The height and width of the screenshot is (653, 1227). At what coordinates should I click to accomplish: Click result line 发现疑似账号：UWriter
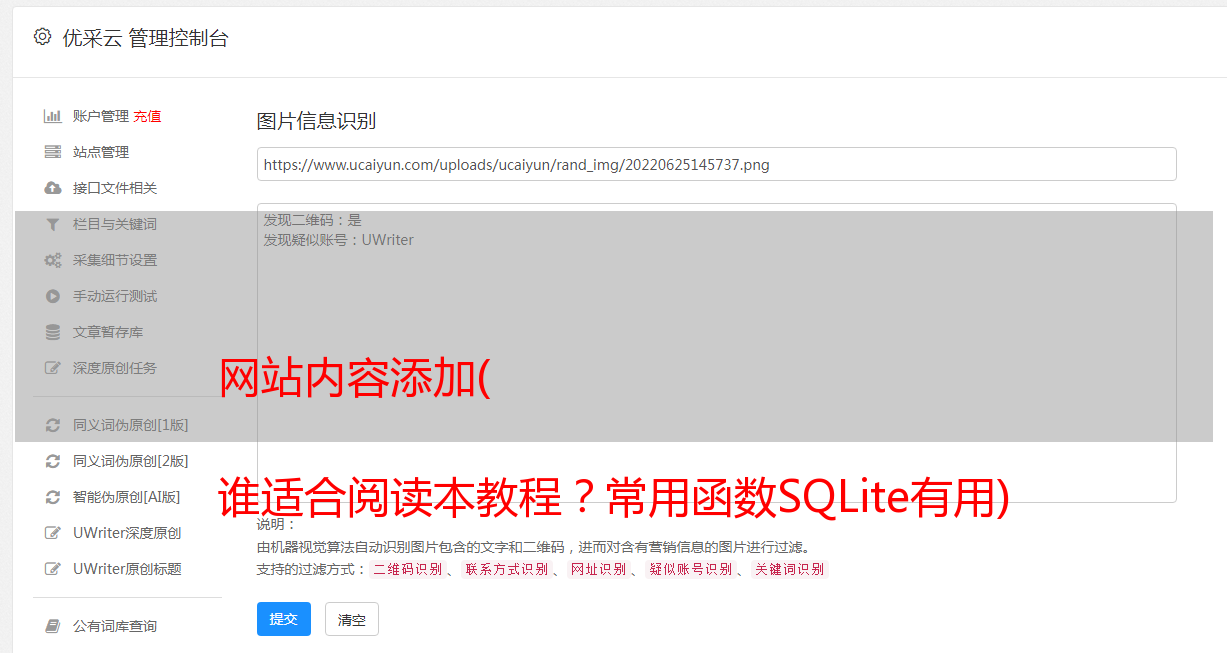[338, 240]
